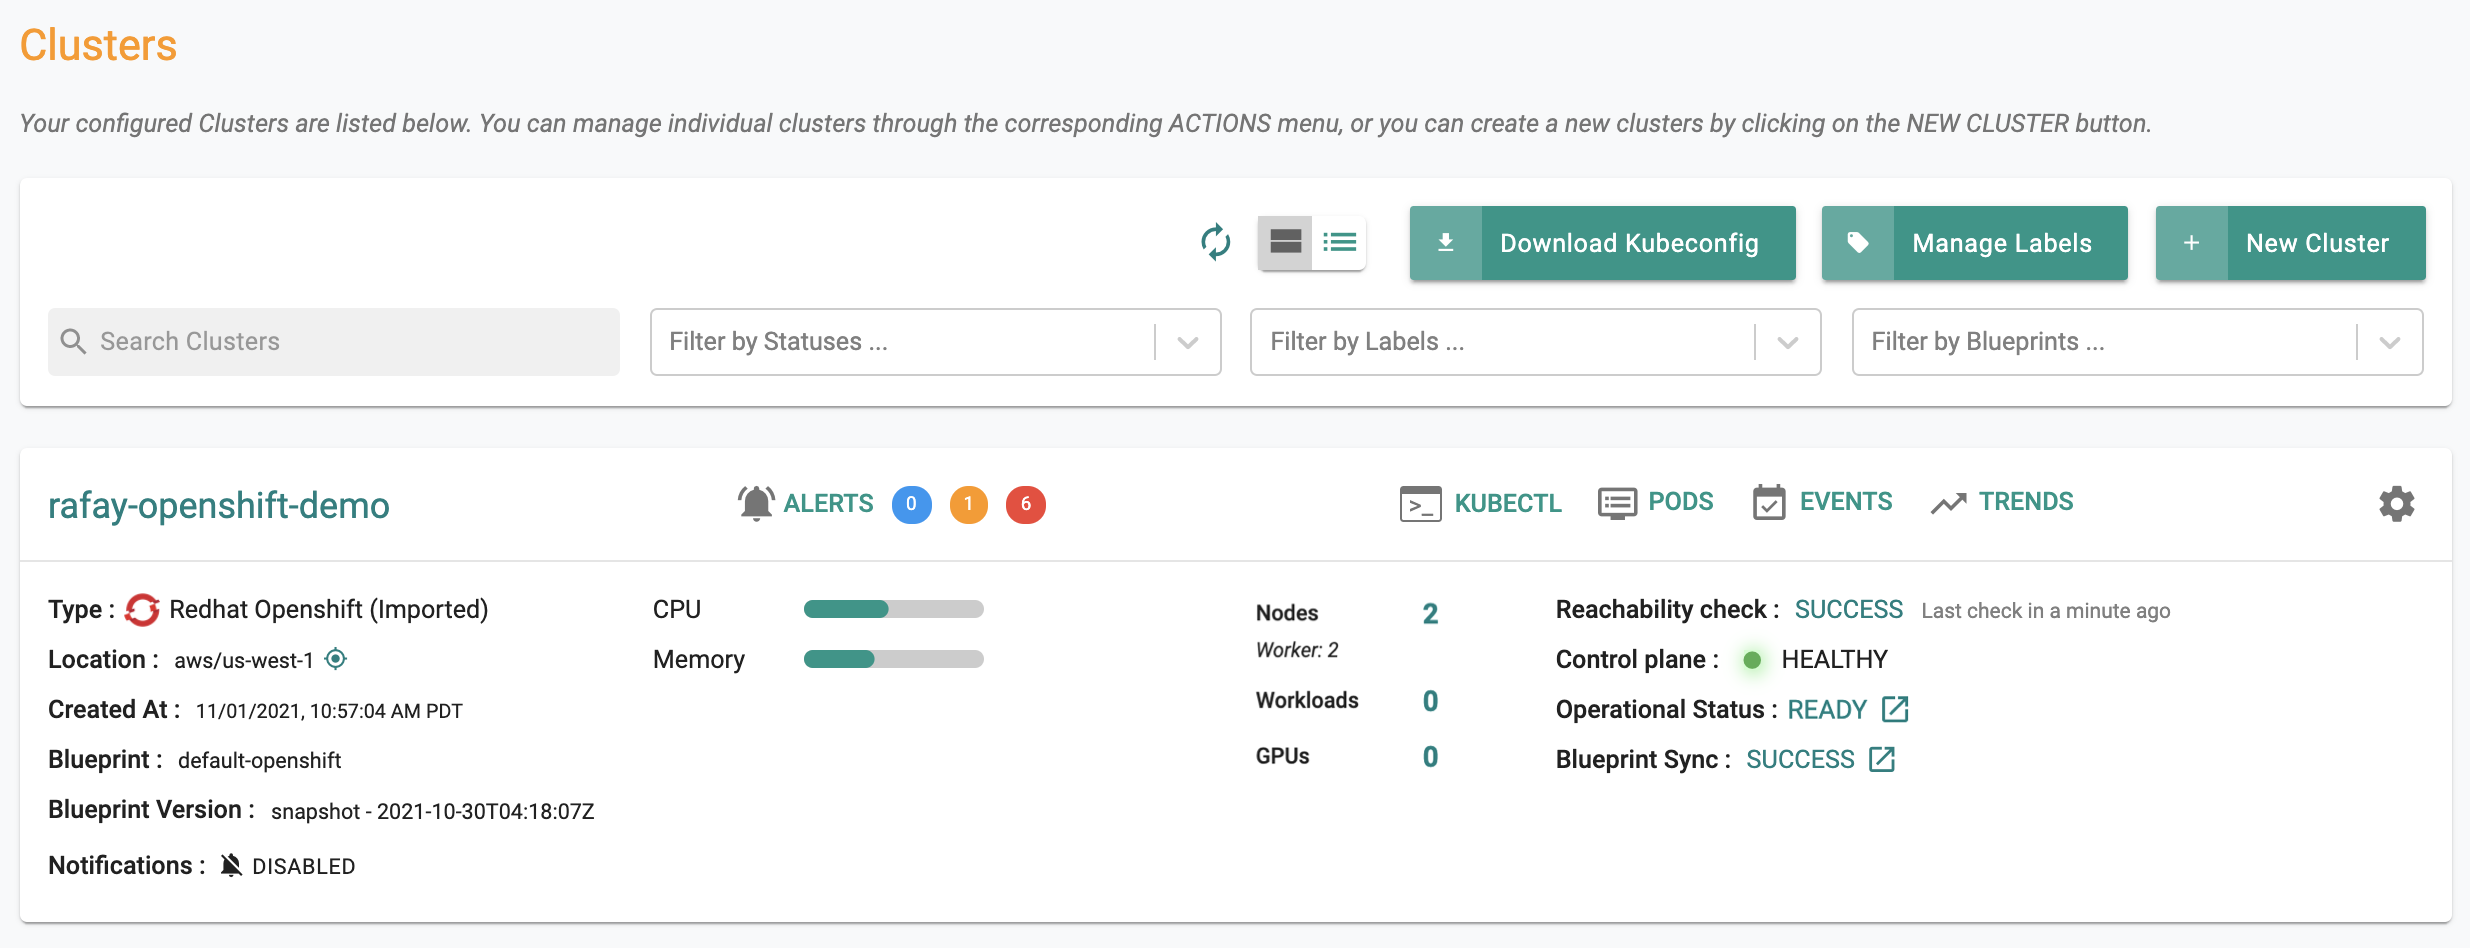This screenshot has height=948, width=2470.
Task: Open Filter by Statuses dropdown
Action: point(935,342)
